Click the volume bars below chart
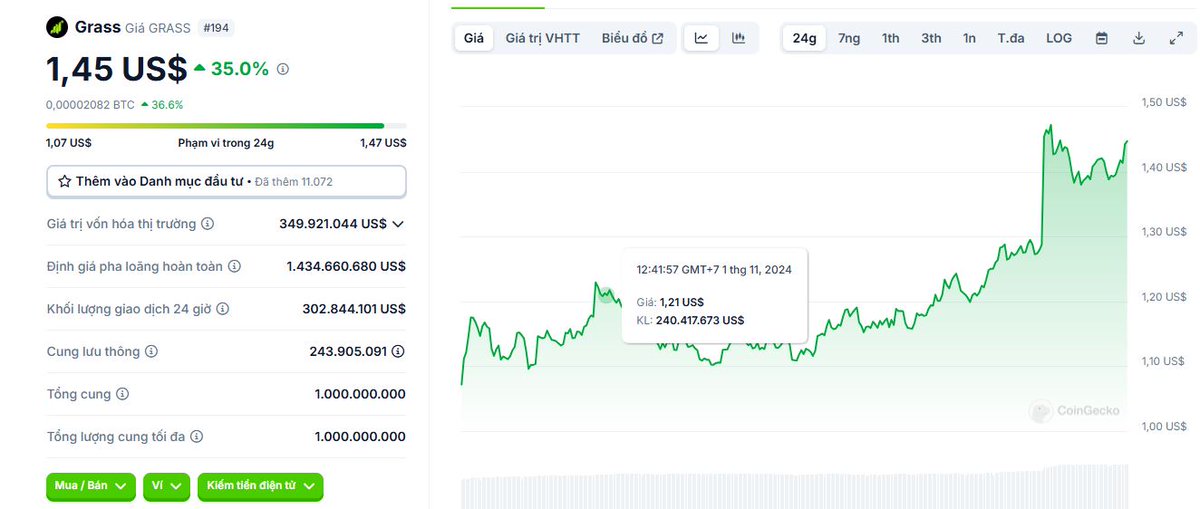Screen dimensions: 1200x509 click(794, 488)
